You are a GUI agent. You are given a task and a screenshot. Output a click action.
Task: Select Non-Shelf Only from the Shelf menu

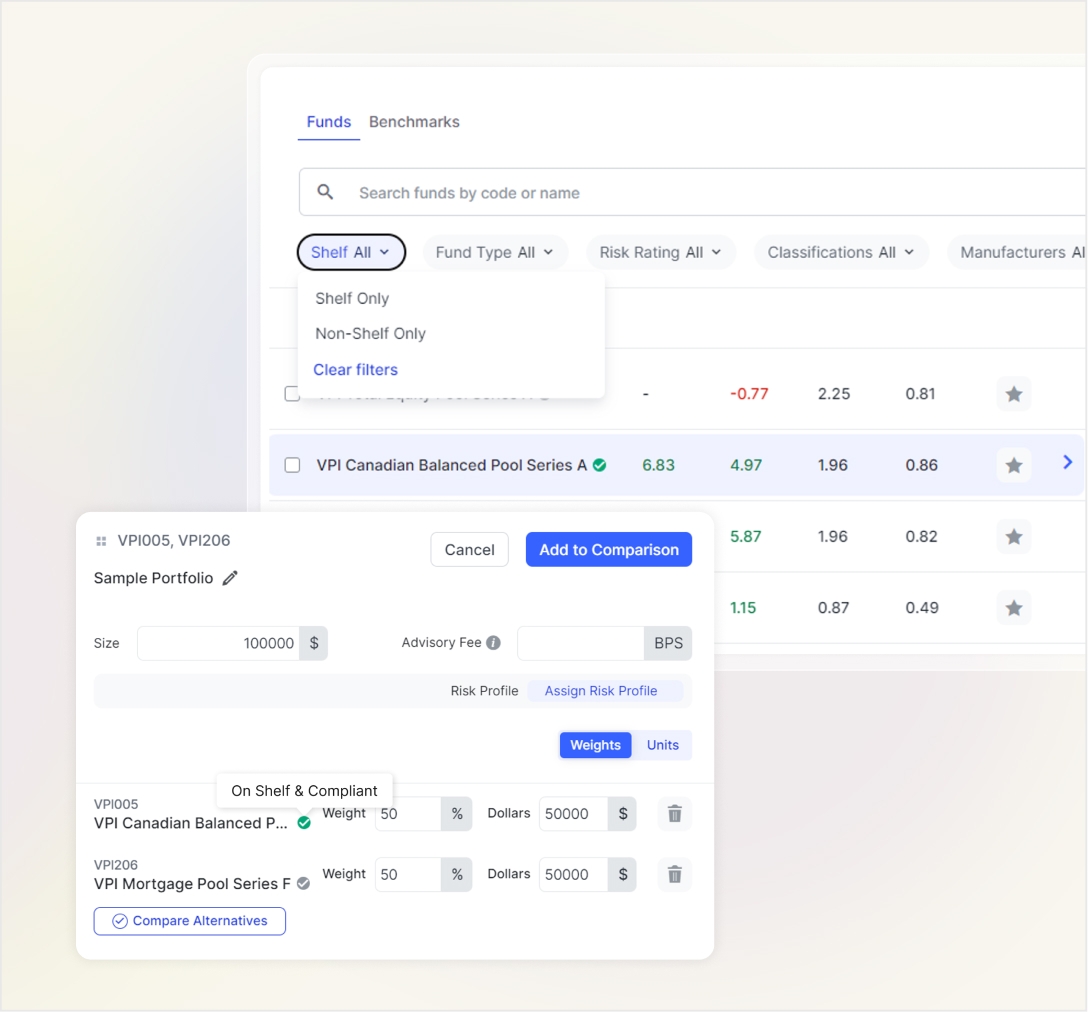pyautogui.click(x=371, y=333)
